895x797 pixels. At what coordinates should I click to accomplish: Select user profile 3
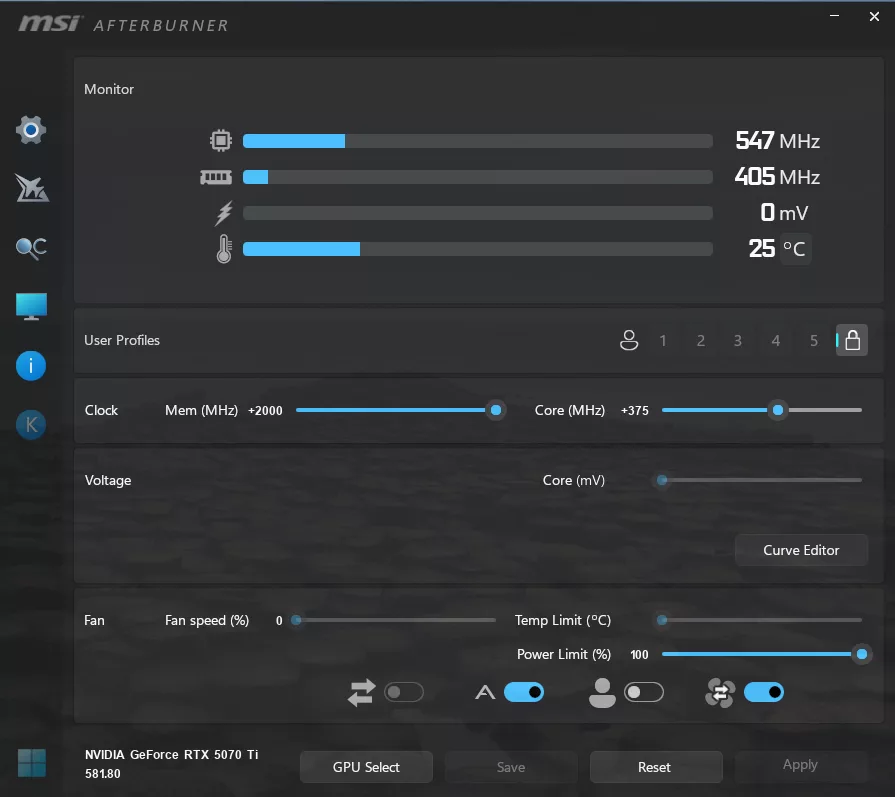pos(737,340)
